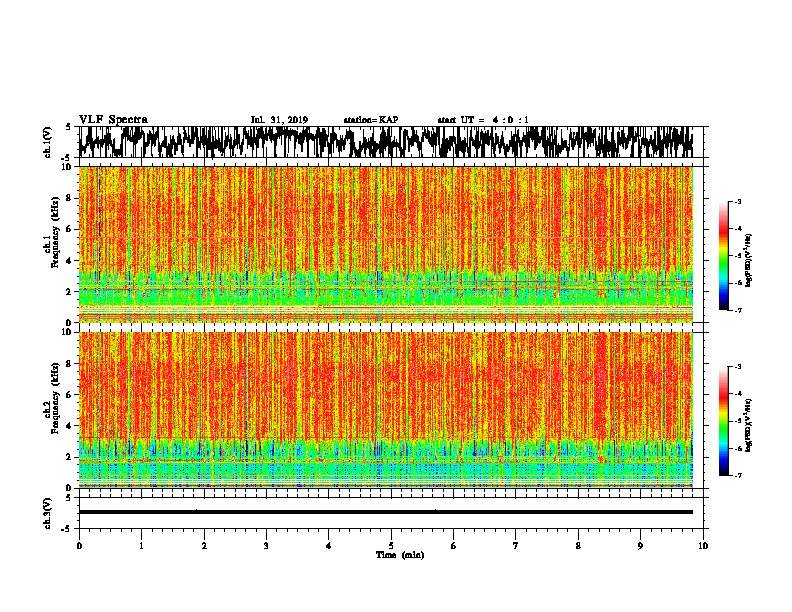The height and width of the screenshot is (612, 792).
Task: Click the ch.1 colorbar 'log(PSD)' label
Action: point(749,261)
